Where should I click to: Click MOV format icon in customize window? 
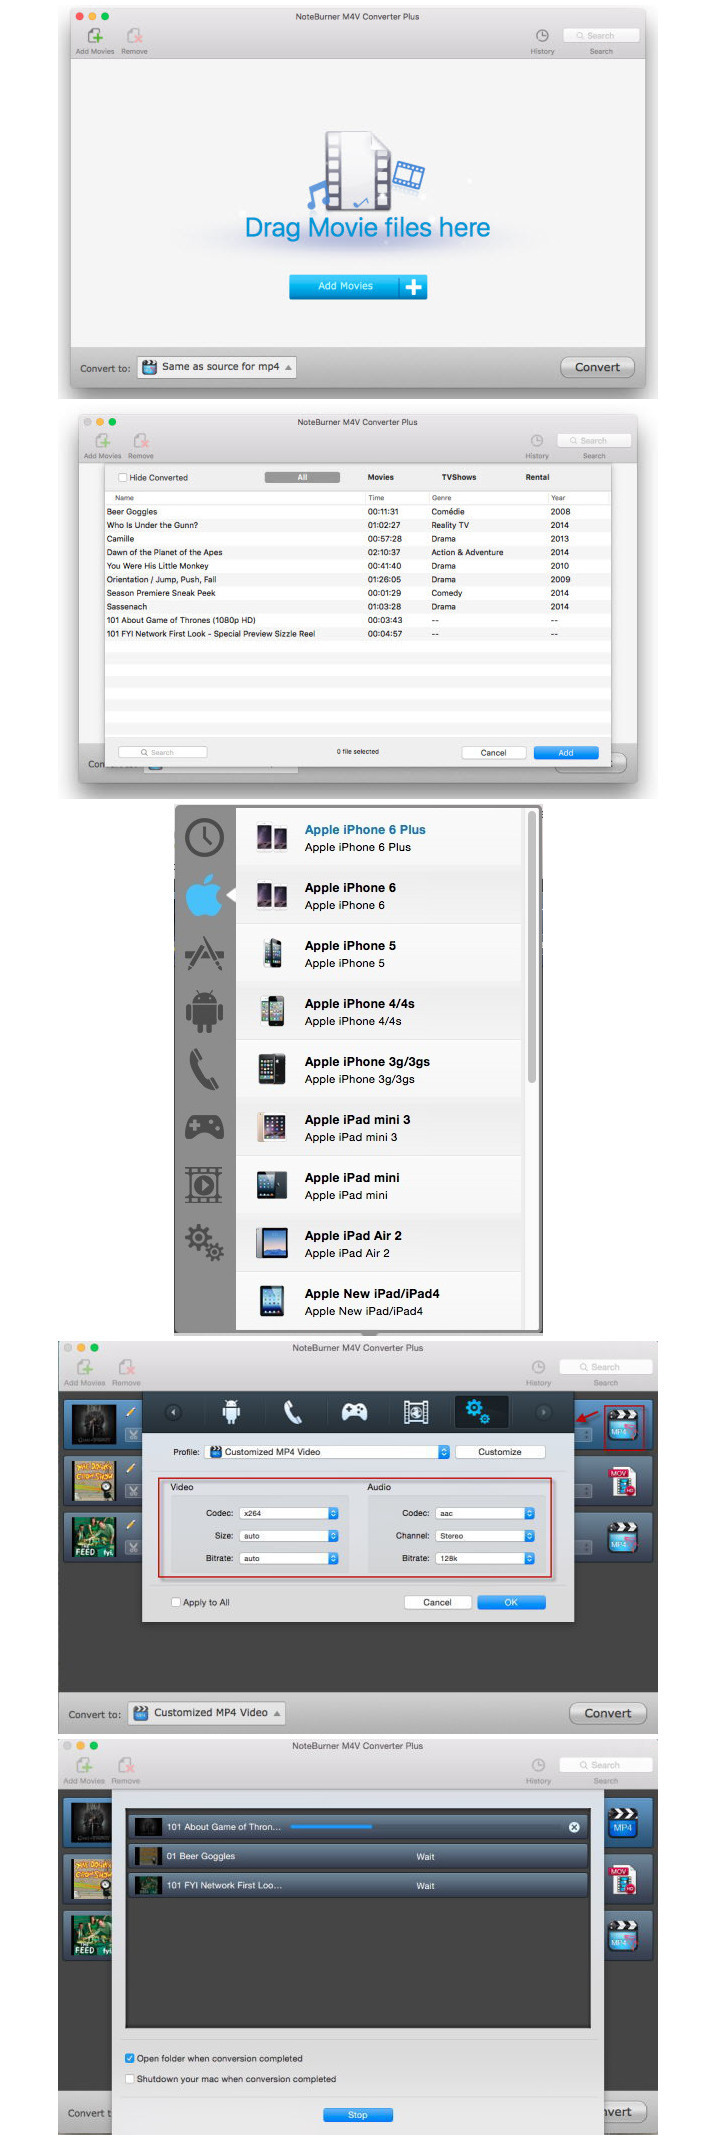pyautogui.click(x=623, y=1482)
